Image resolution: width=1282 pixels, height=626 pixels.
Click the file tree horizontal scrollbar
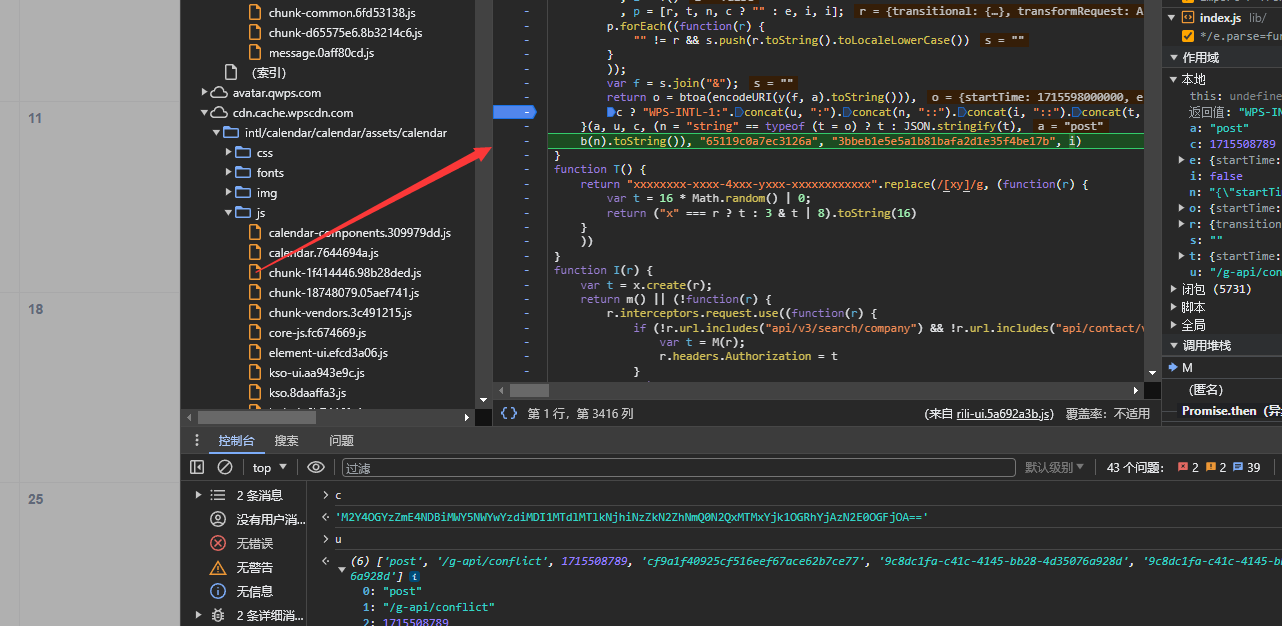257,417
